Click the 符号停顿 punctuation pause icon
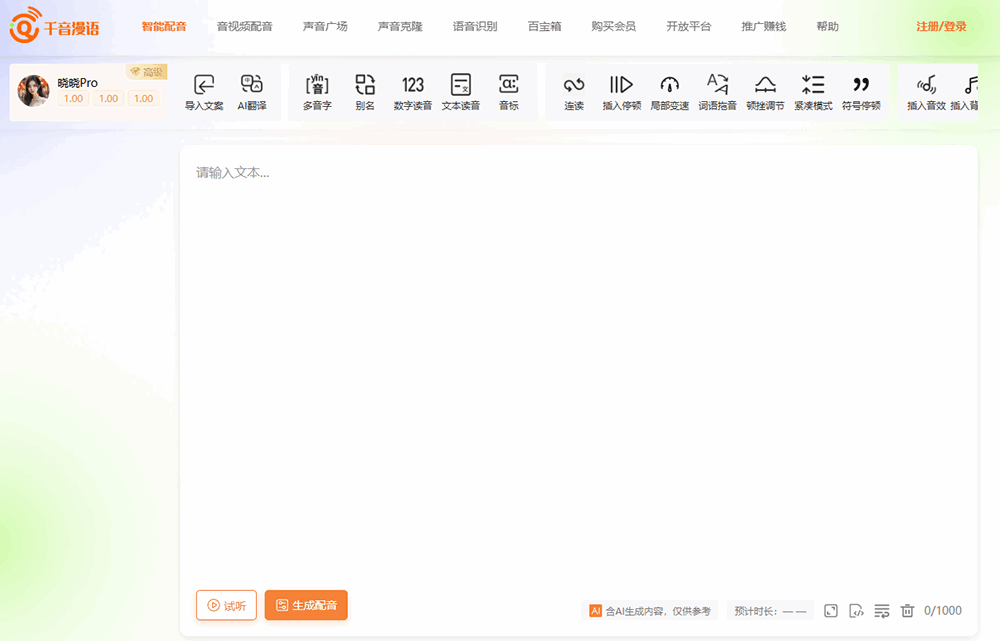 [861, 85]
